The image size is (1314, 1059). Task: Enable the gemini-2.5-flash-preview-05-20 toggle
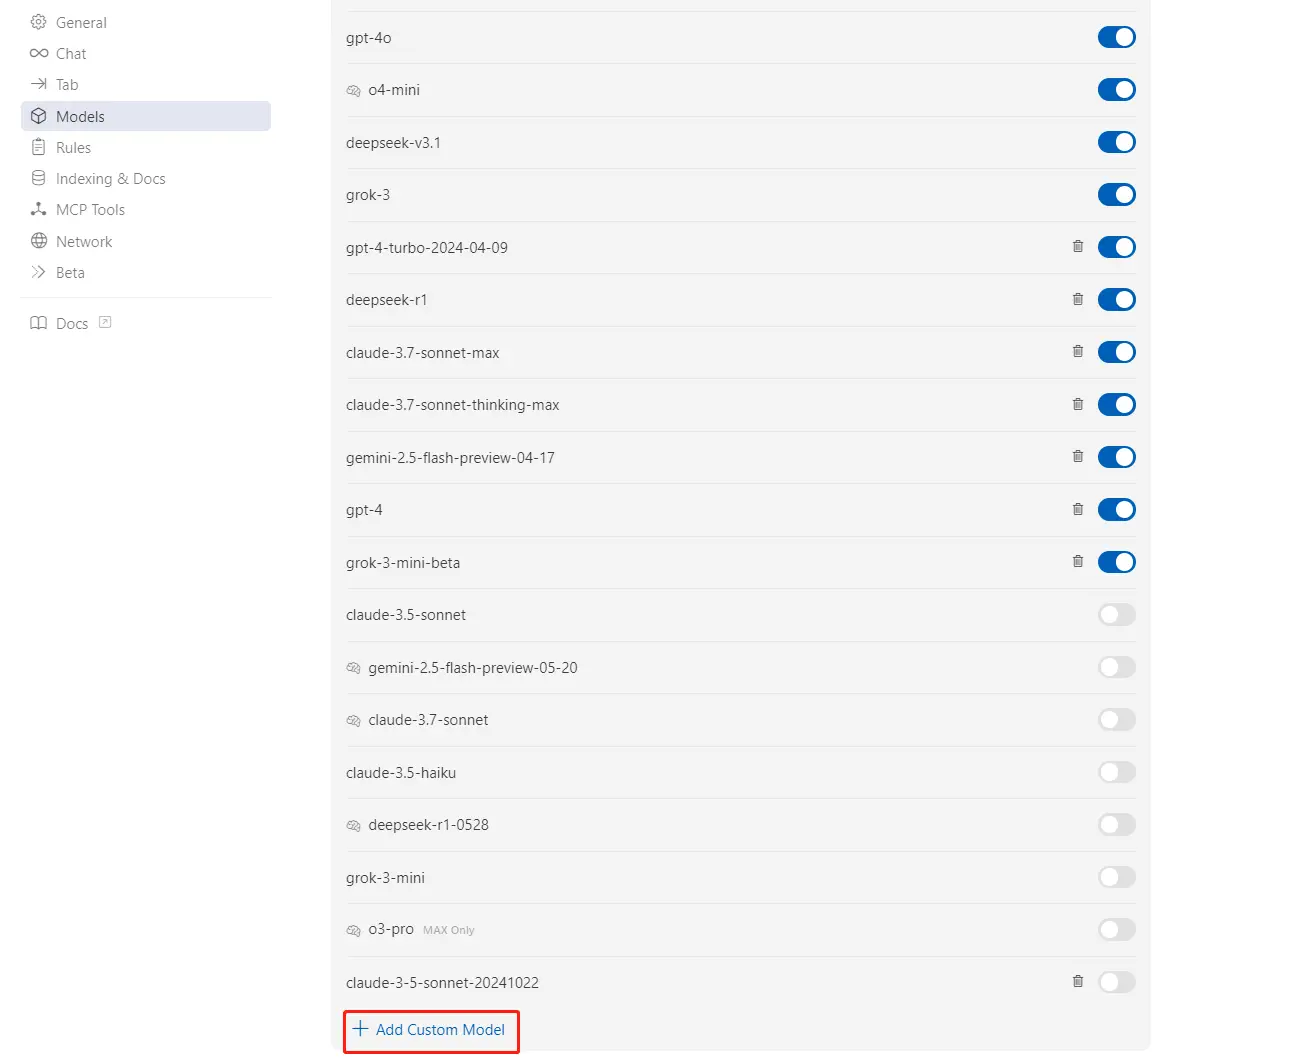pyautogui.click(x=1117, y=667)
